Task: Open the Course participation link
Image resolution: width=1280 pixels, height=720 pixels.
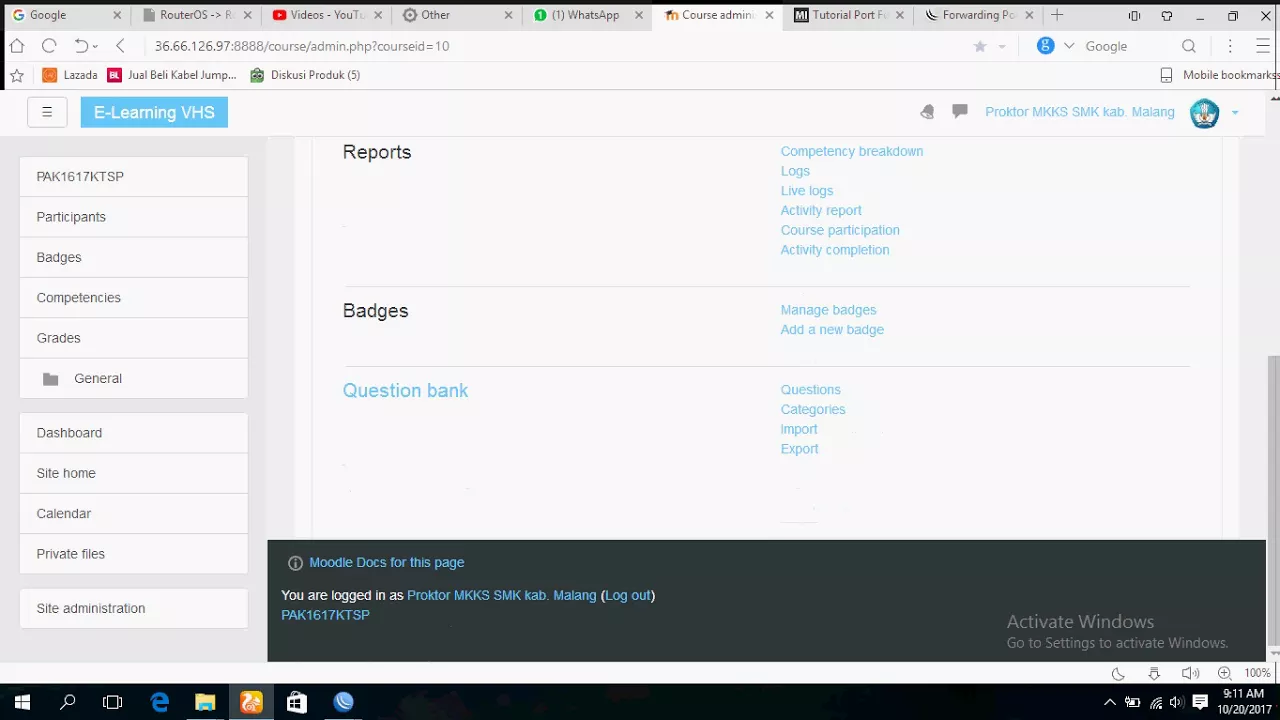Action: [x=840, y=230]
